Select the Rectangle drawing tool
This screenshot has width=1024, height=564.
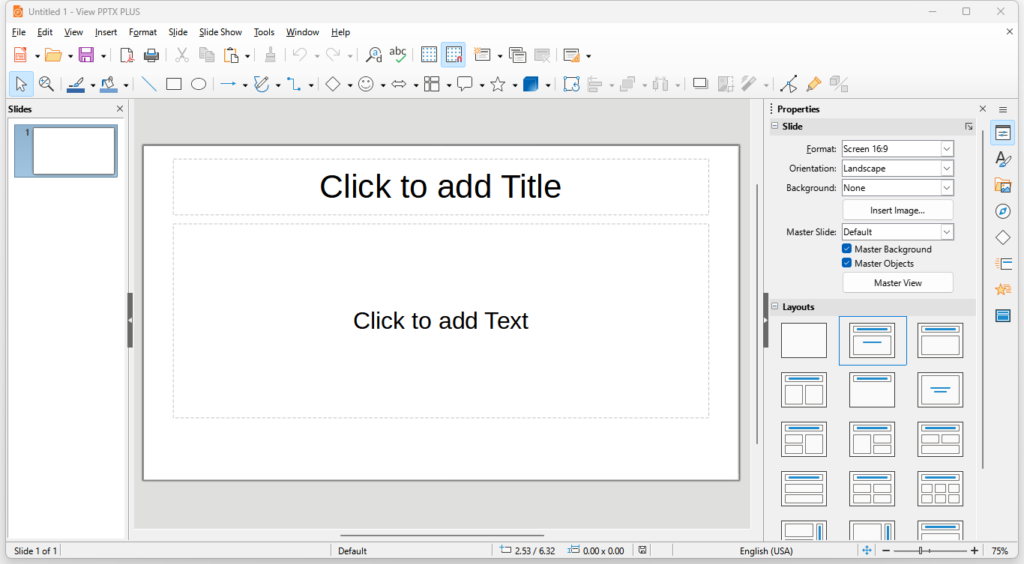(x=174, y=84)
